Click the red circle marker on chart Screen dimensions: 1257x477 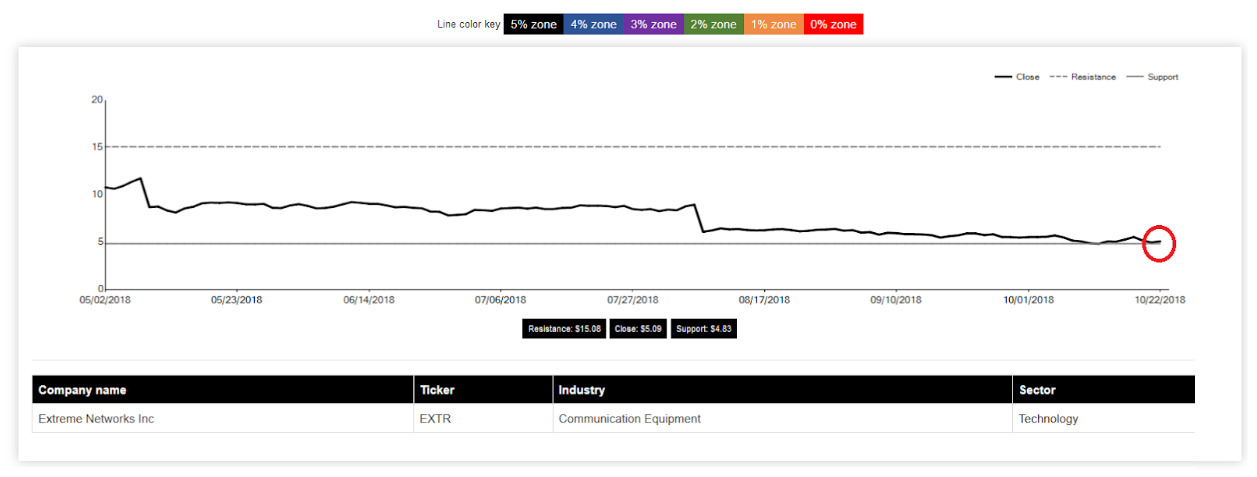click(x=1158, y=243)
